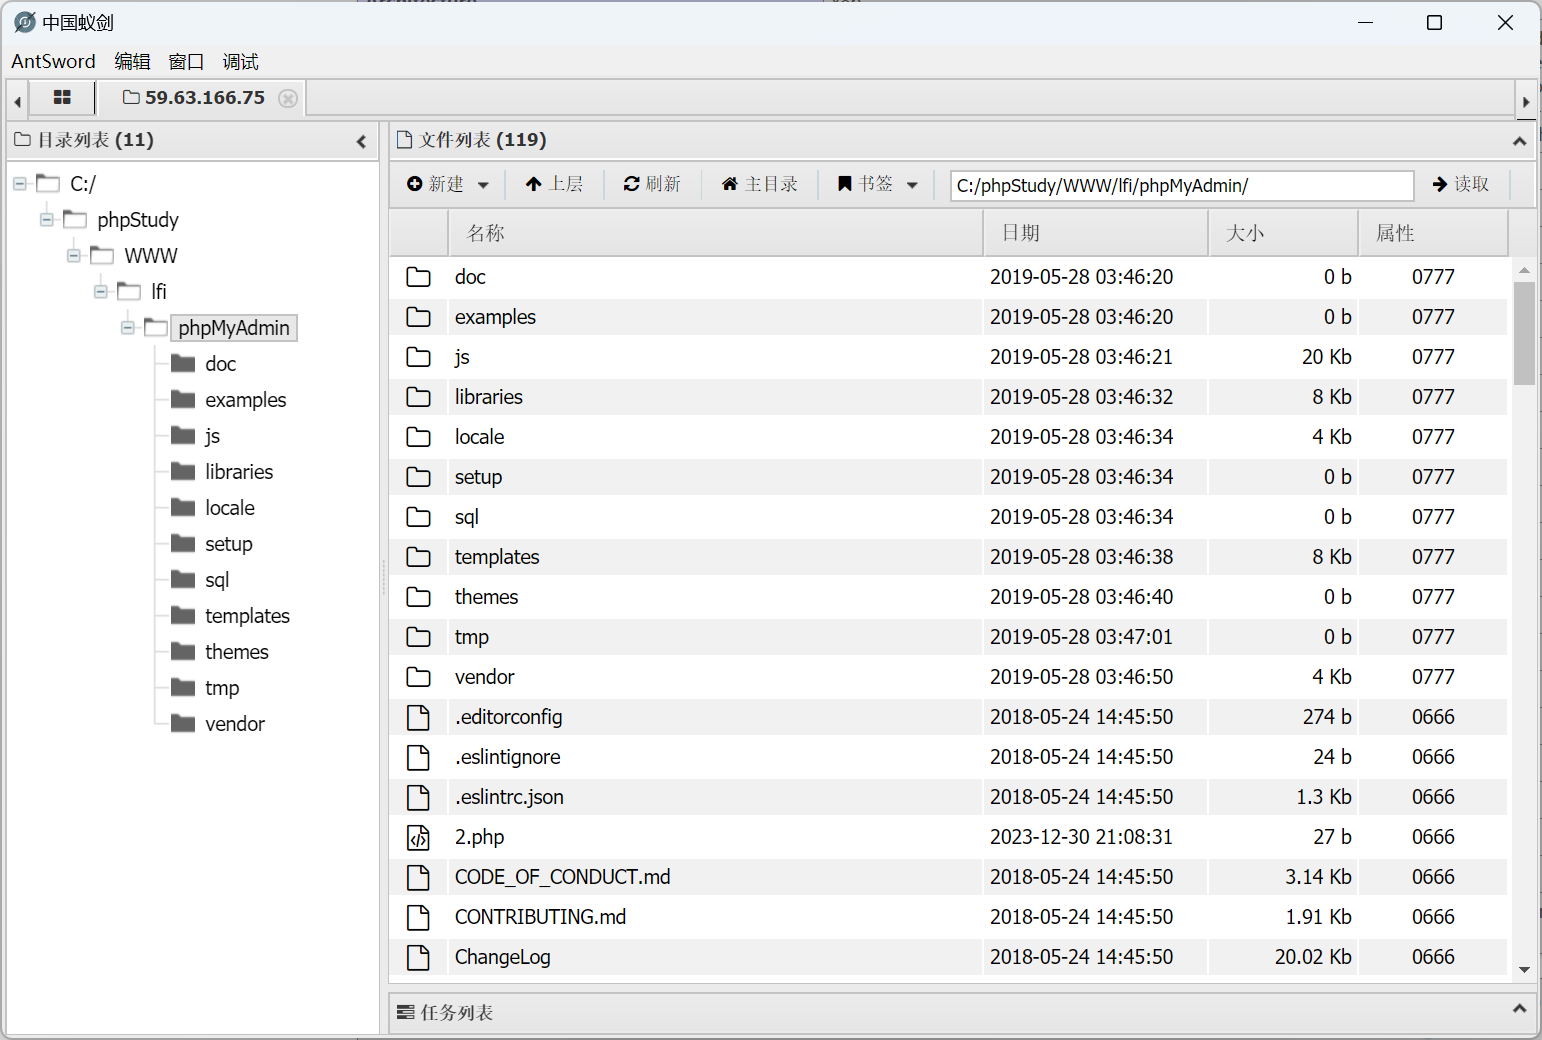The height and width of the screenshot is (1040, 1542).
Task: Click the Read (读取) button
Action: click(x=1460, y=184)
